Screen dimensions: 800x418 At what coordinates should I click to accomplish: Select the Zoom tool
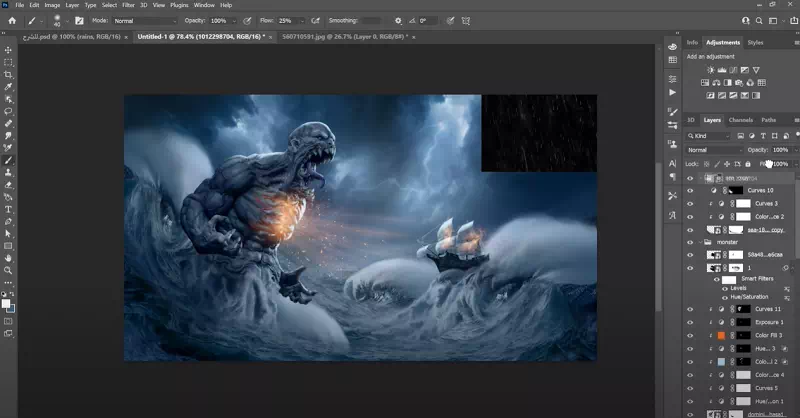pos(8,271)
